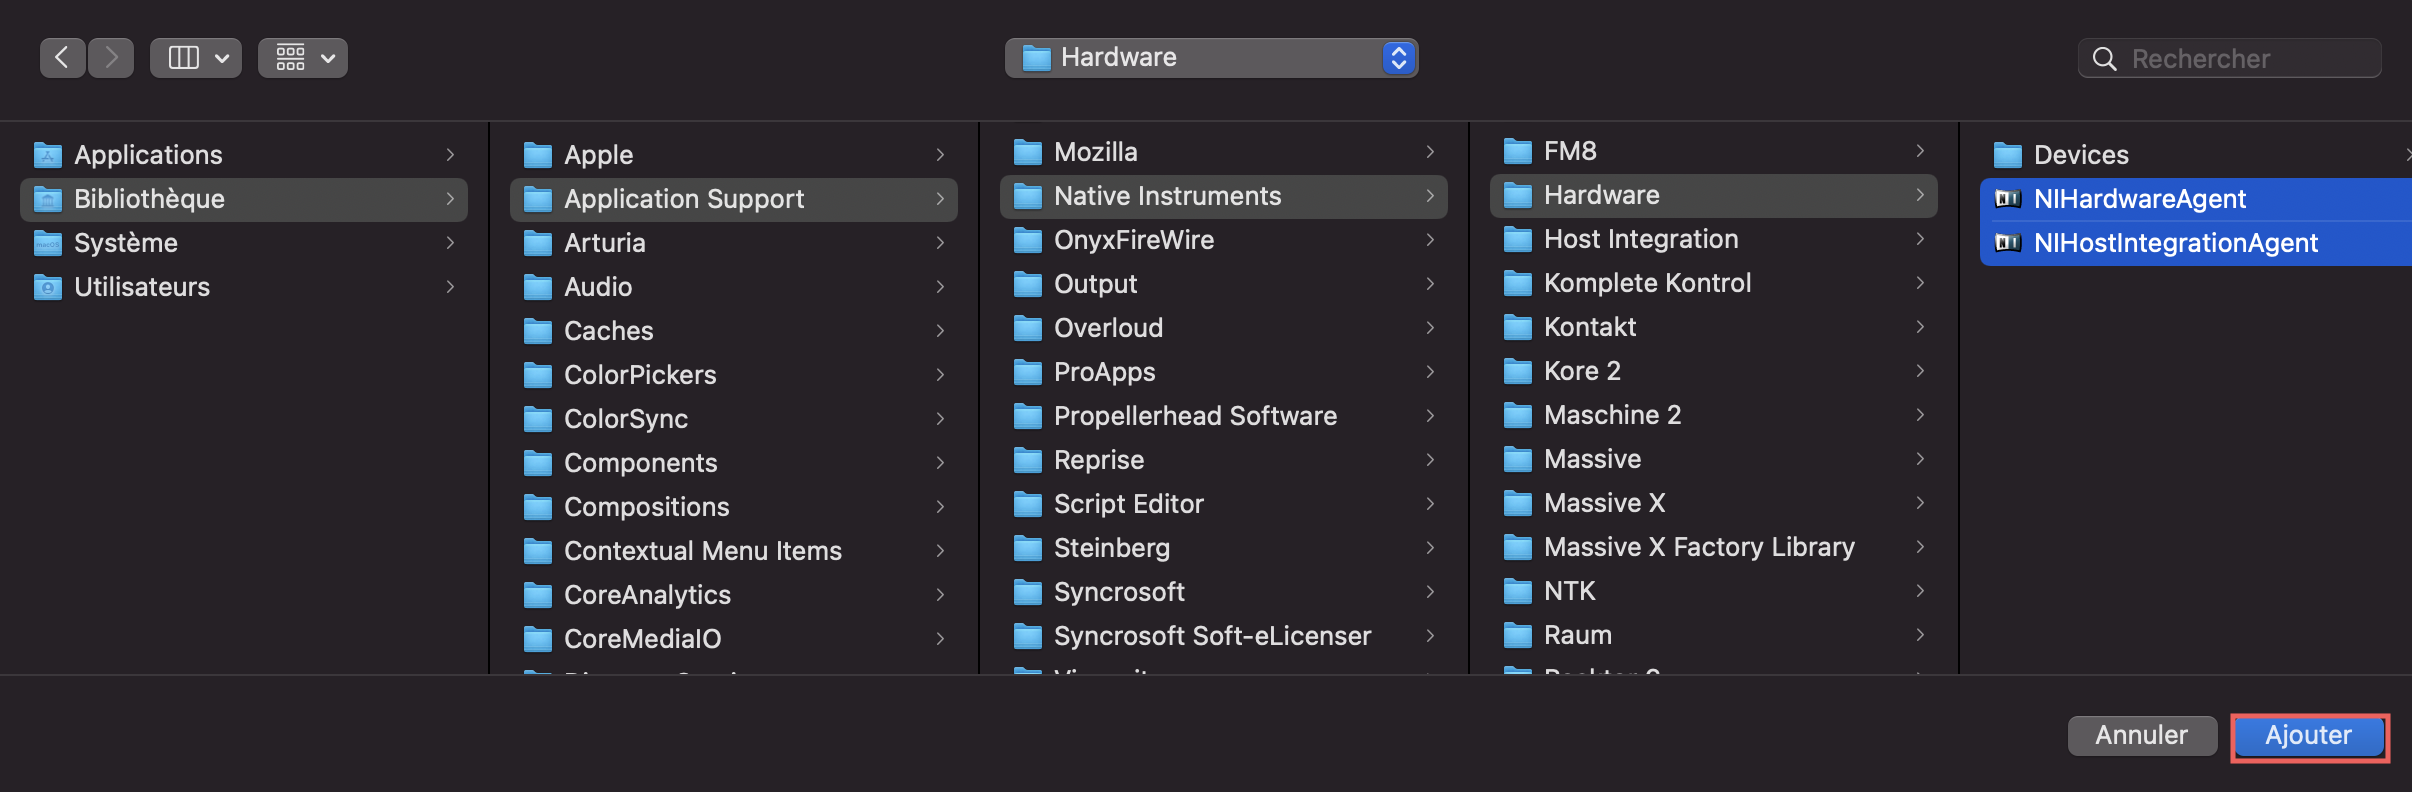The image size is (2412, 792).
Task: Click the magnifying glass search icon
Action: coord(2104,59)
